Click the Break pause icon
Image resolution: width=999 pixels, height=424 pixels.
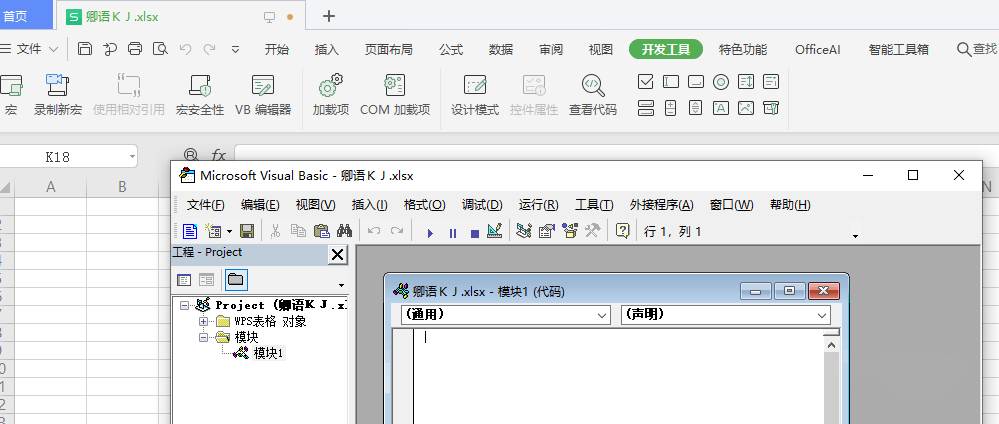click(452, 232)
